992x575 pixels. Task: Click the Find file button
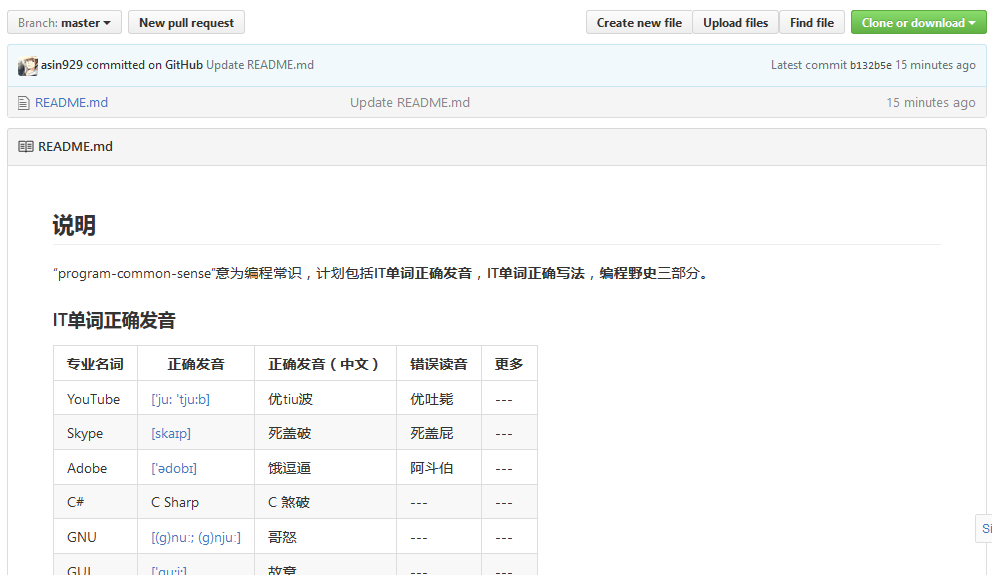coord(812,23)
